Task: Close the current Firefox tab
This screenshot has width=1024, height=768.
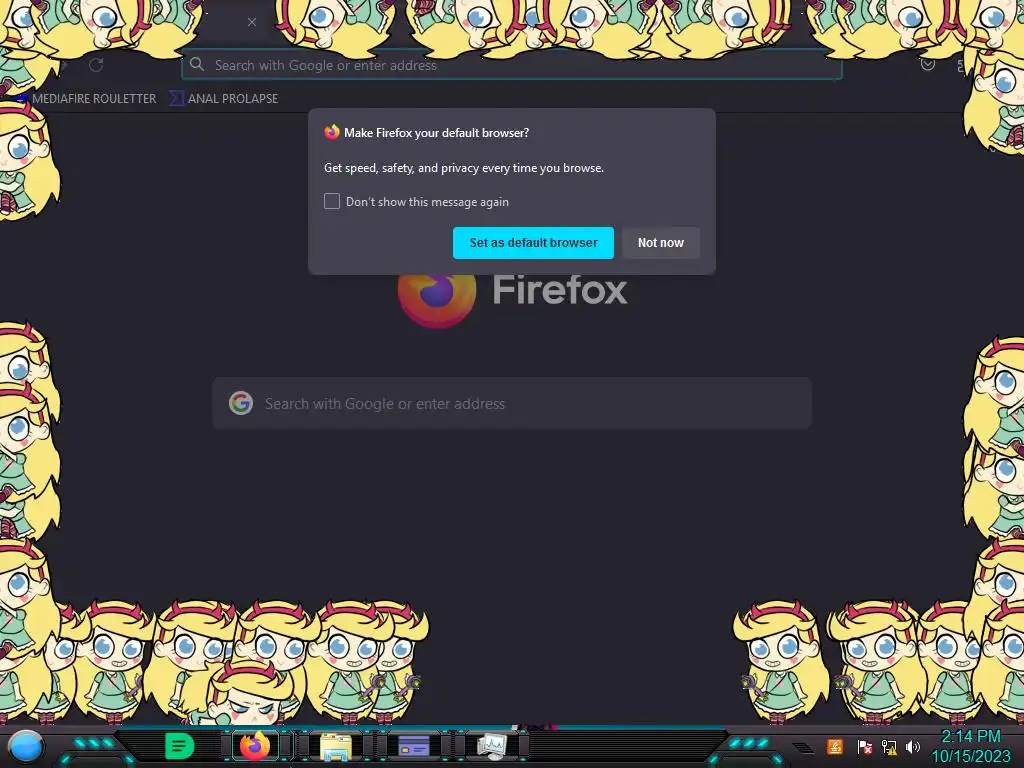Action: pos(251,22)
